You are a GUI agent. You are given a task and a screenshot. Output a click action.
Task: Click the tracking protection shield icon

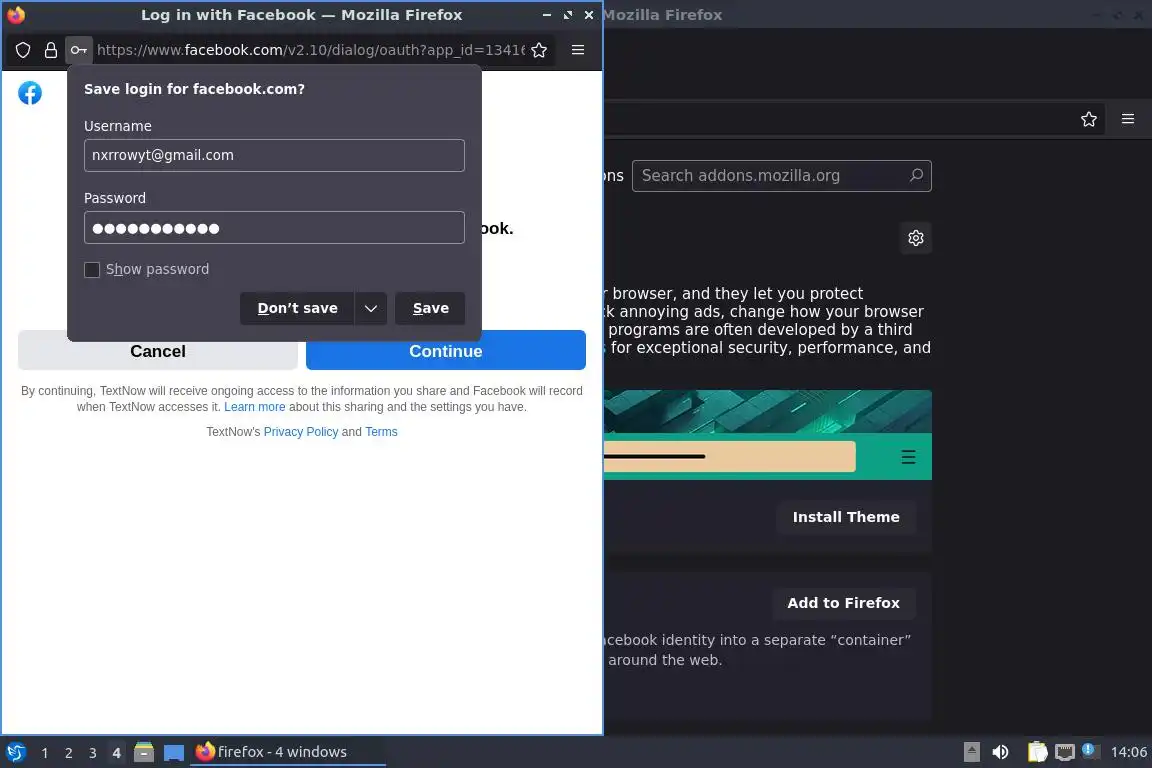(23, 50)
